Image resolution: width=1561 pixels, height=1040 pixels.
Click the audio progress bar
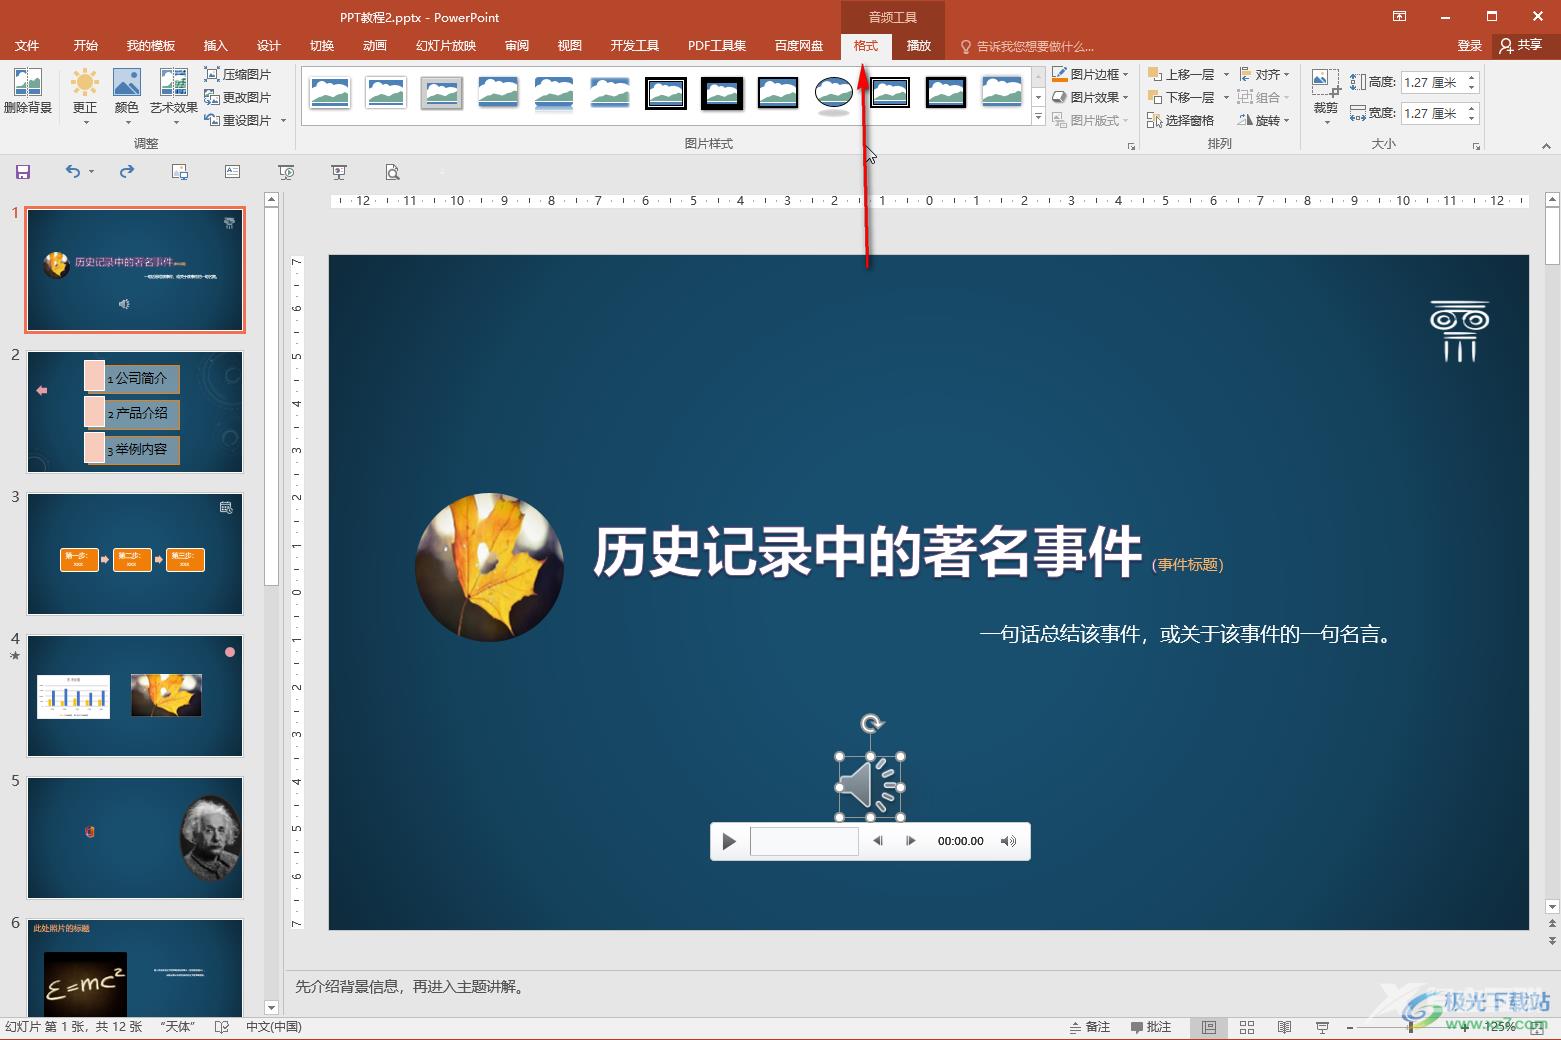(804, 842)
